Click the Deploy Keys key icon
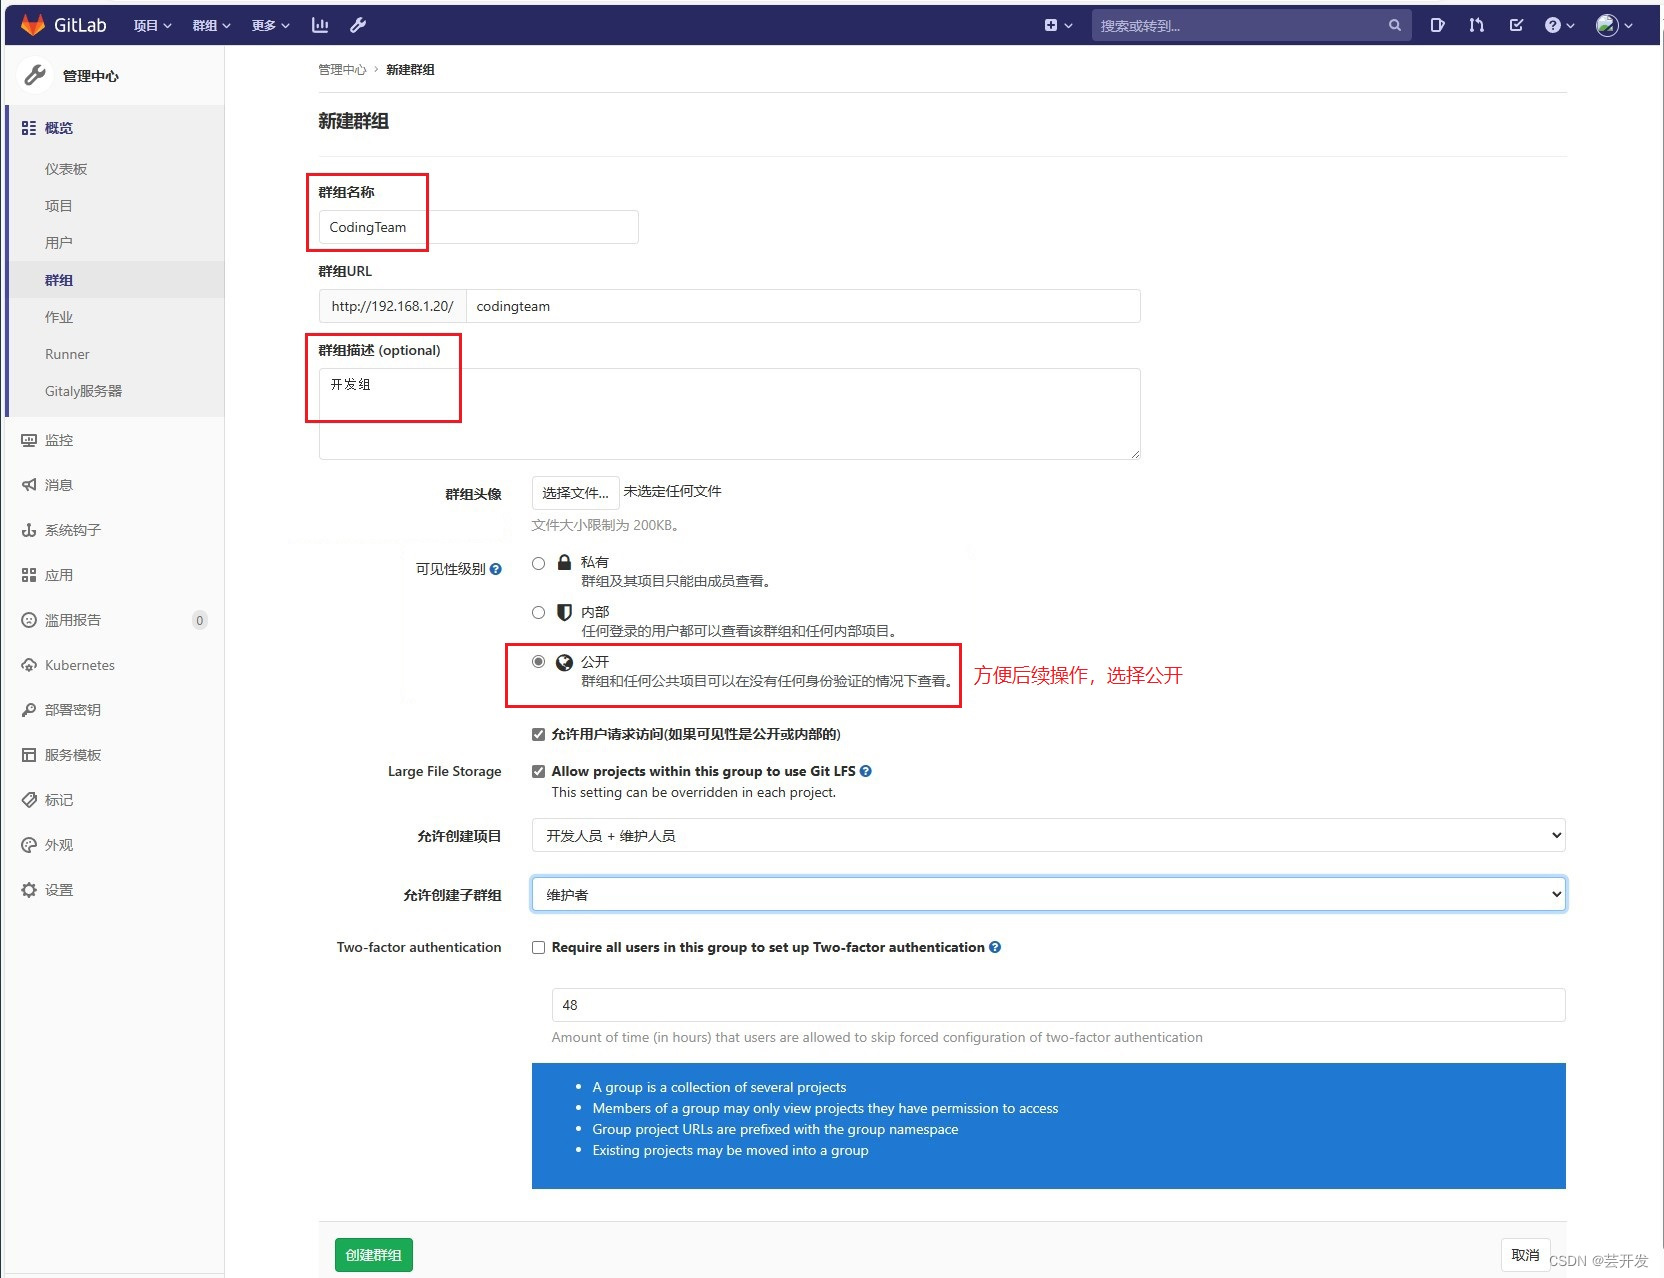 pyautogui.click(x=29, y=710)
